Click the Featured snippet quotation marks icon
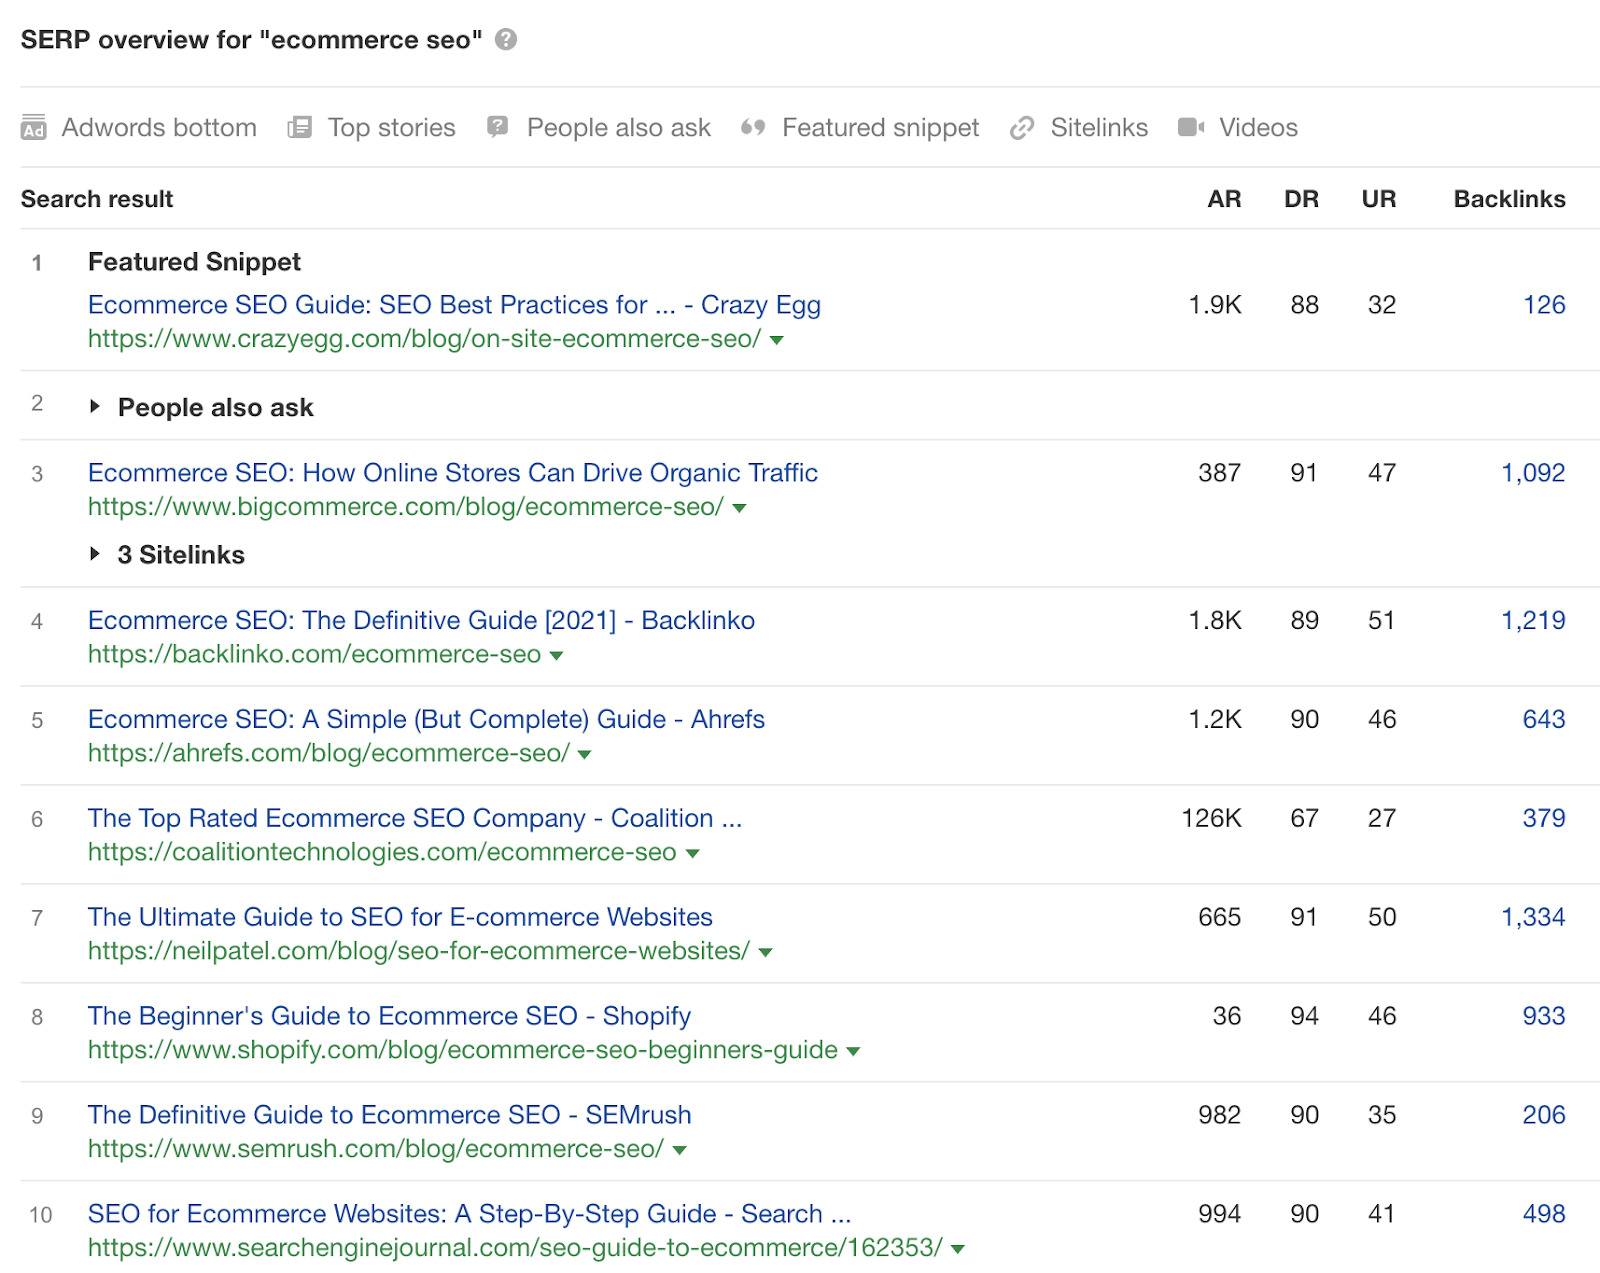Screen dimensions: 1600x1273 click(752, 127)
